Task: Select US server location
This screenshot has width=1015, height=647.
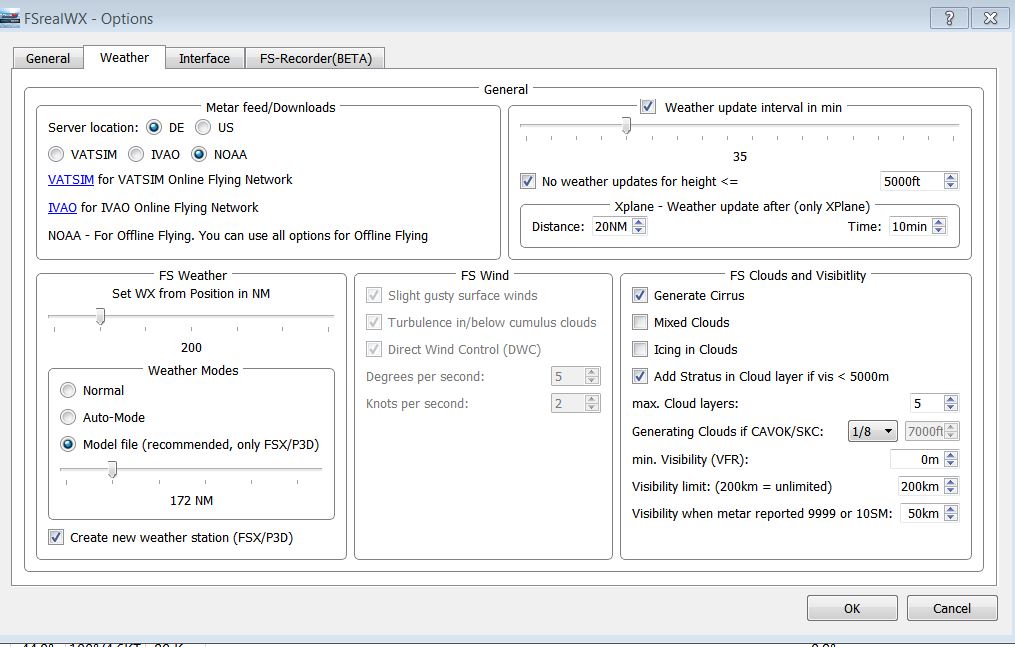Action: point(203,127)
